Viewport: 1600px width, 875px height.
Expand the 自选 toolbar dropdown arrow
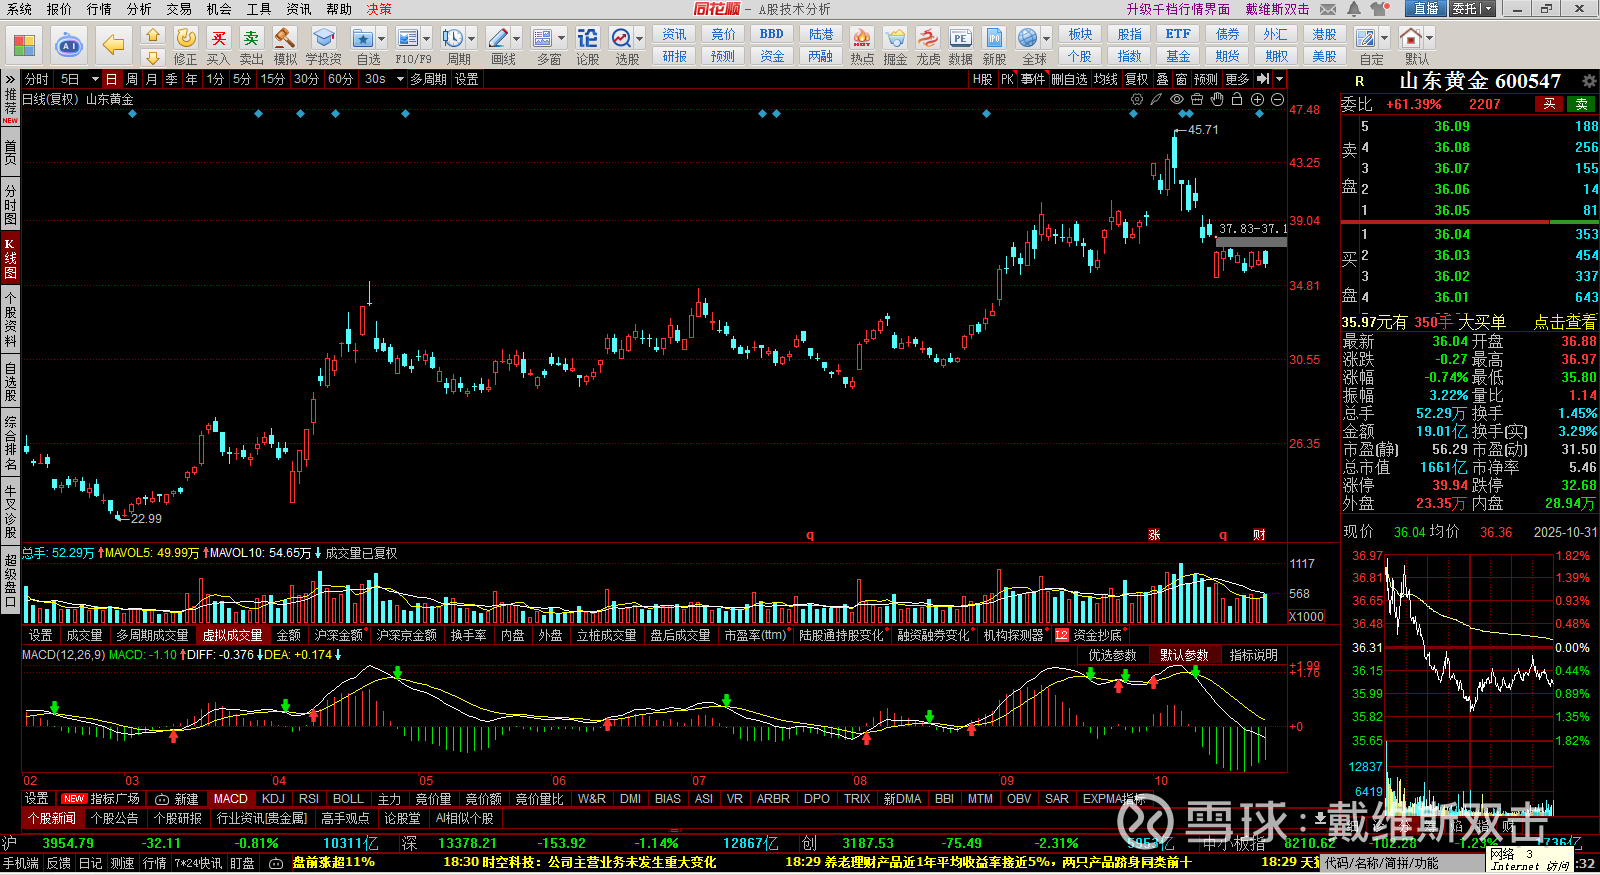[382, 39]
